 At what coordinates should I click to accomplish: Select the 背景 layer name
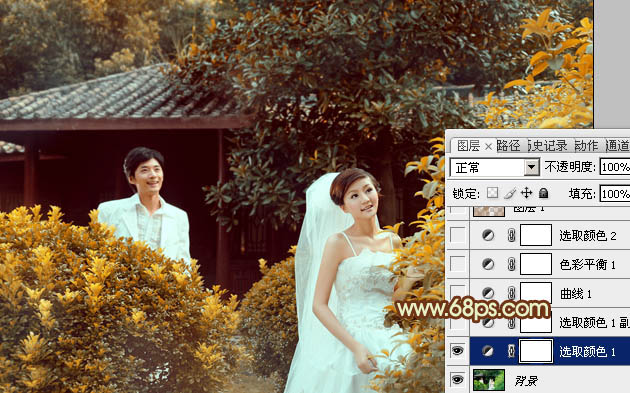pos(526,380)
